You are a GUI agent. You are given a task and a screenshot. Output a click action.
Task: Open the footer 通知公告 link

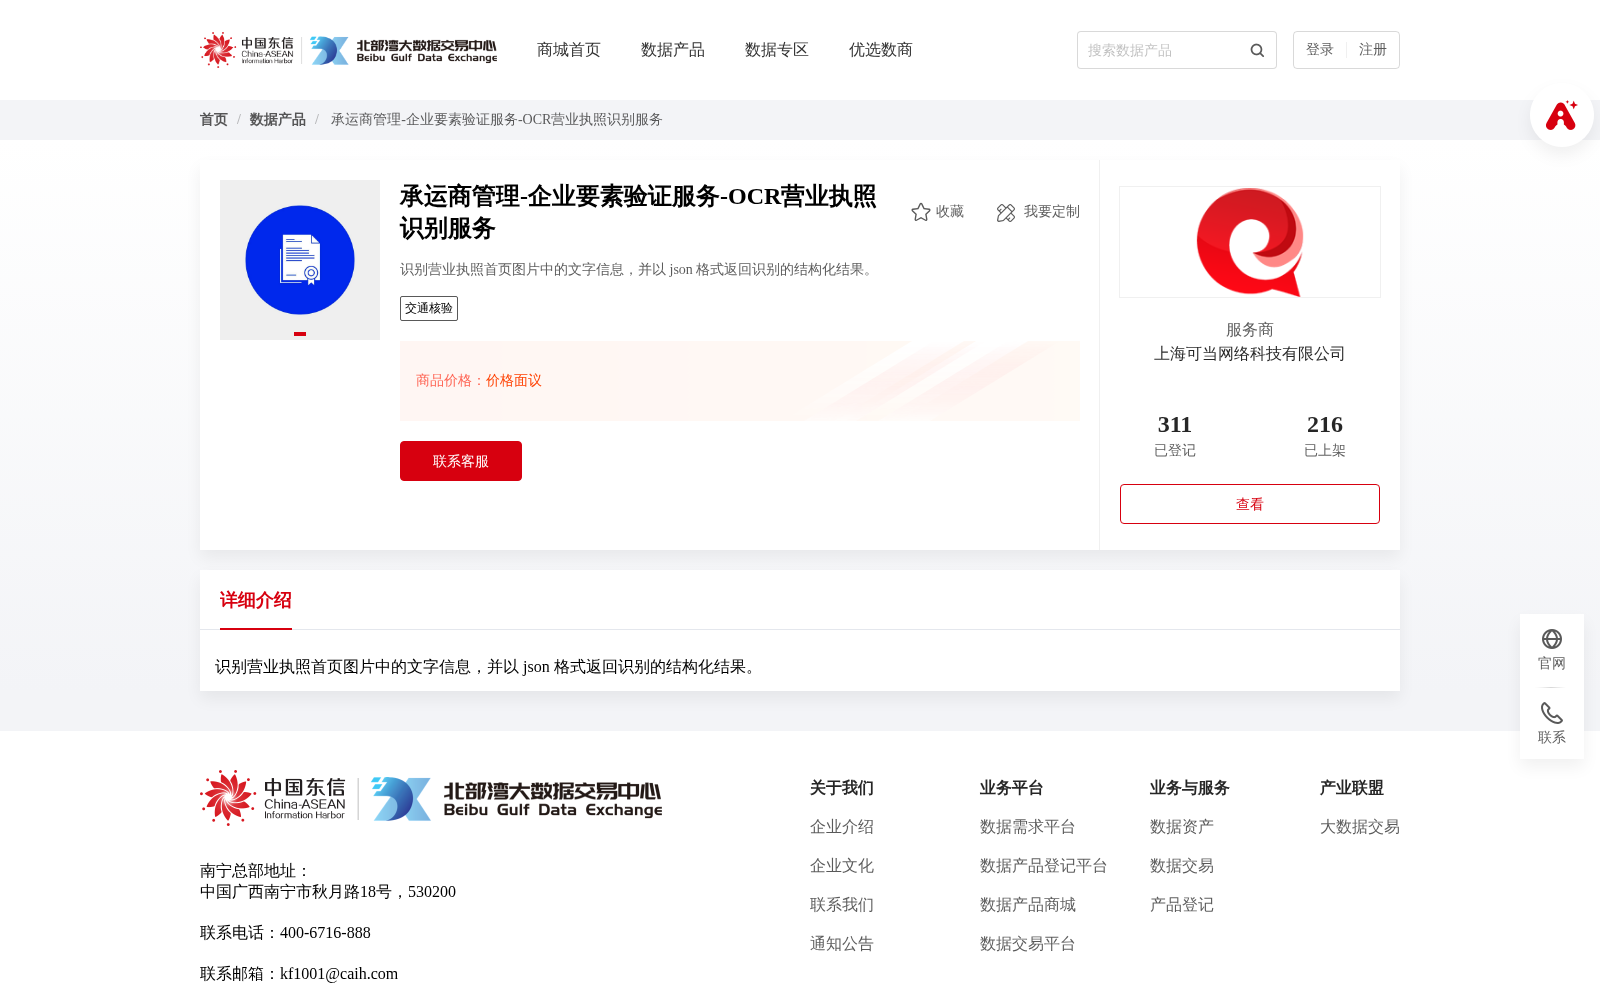[842, 944]
